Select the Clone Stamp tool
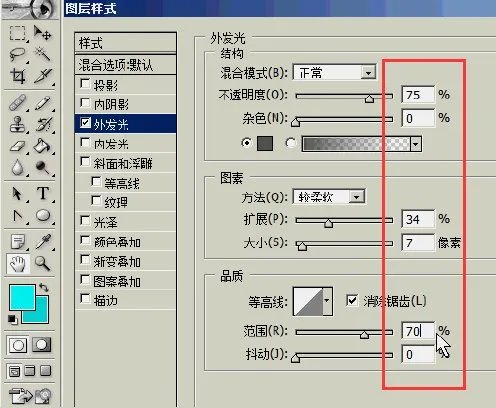 17,124
